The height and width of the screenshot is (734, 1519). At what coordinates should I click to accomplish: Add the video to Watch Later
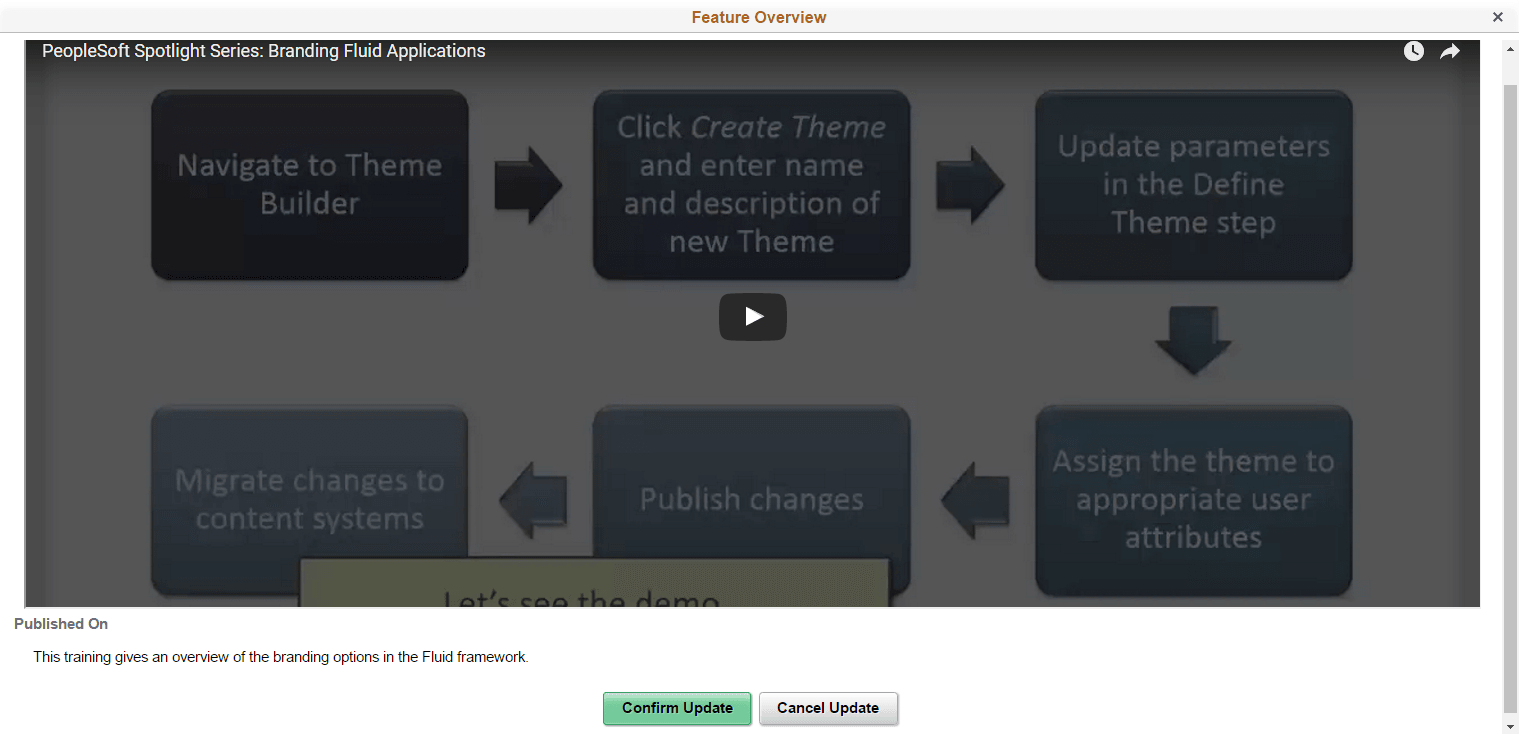1413,50
